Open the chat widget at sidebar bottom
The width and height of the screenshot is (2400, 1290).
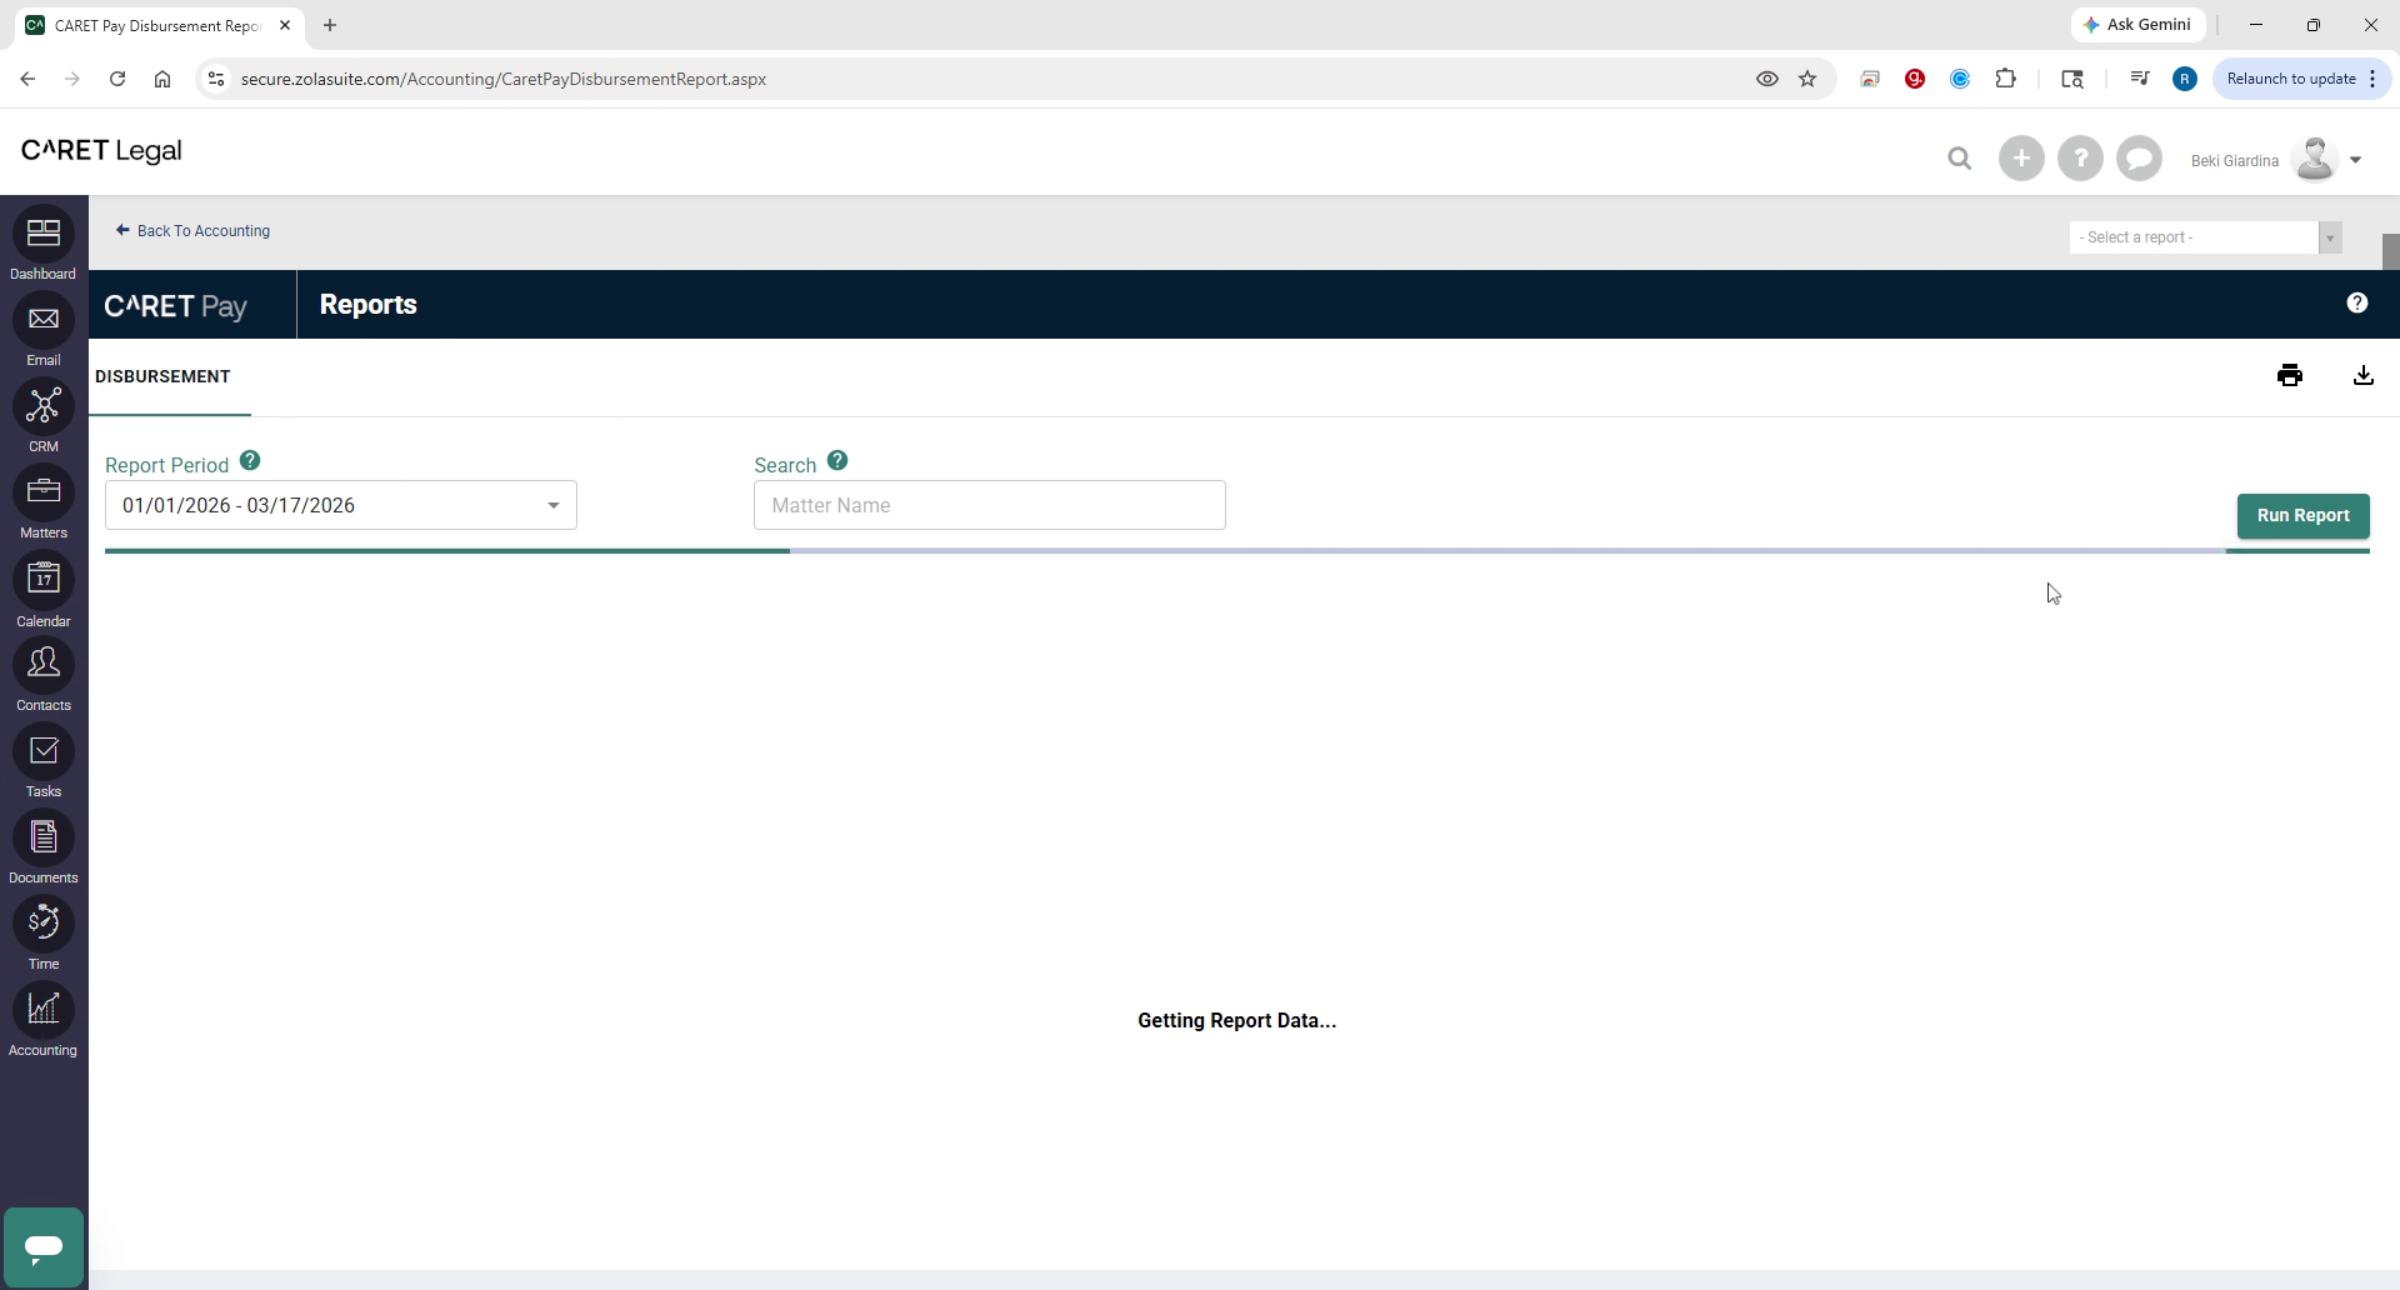[43, 1247]
